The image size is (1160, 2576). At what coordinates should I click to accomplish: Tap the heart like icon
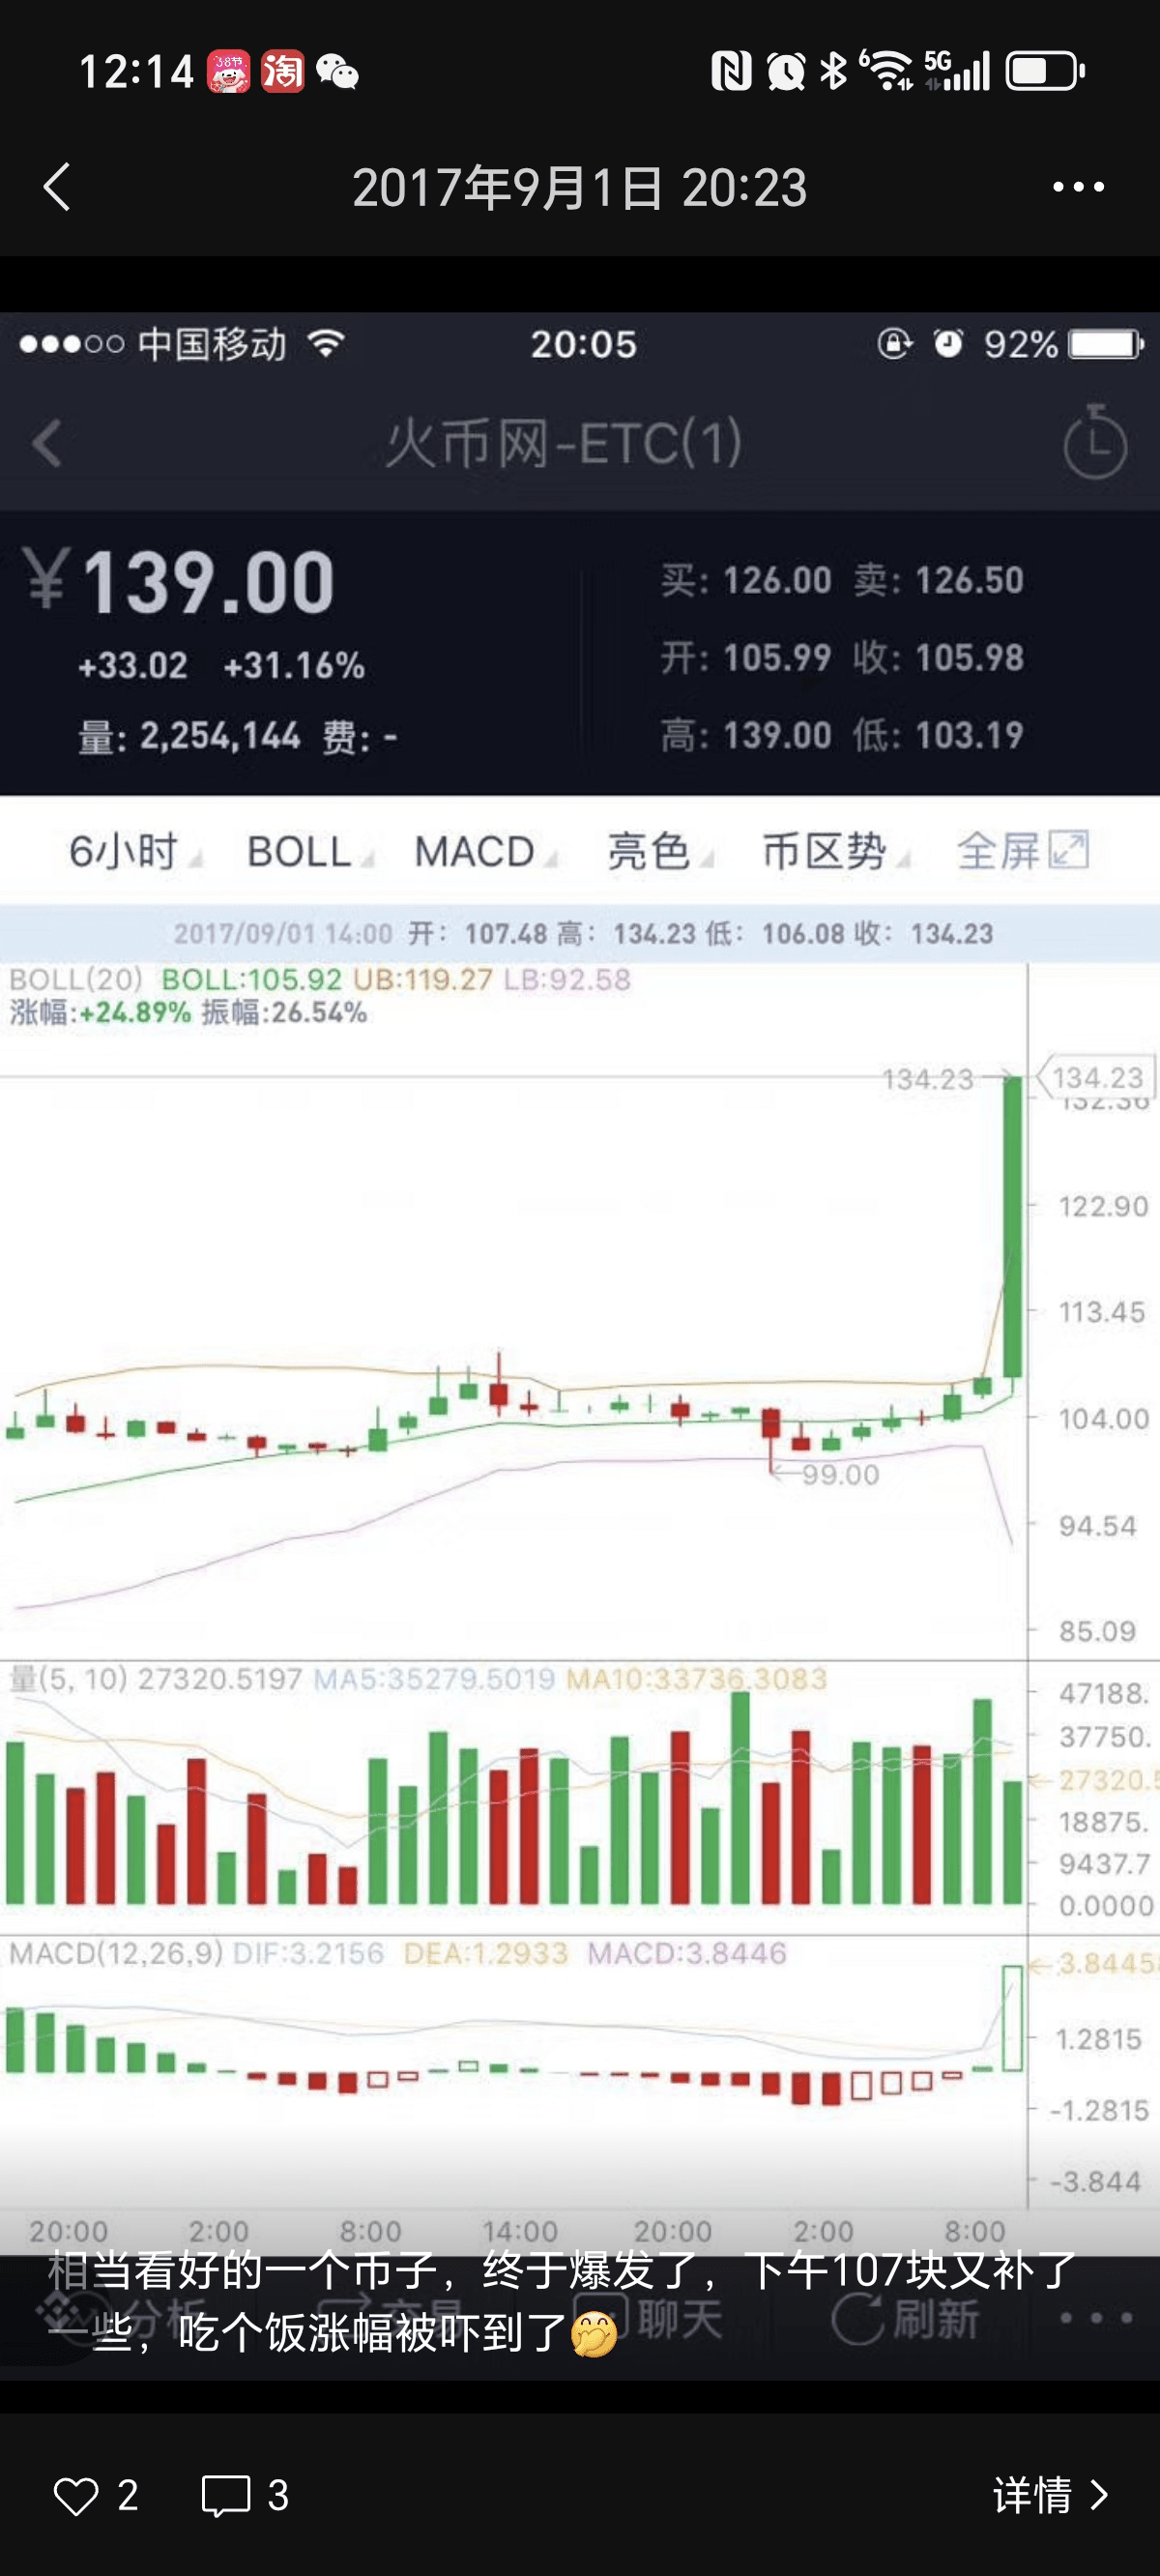[x=76, y=2496]
